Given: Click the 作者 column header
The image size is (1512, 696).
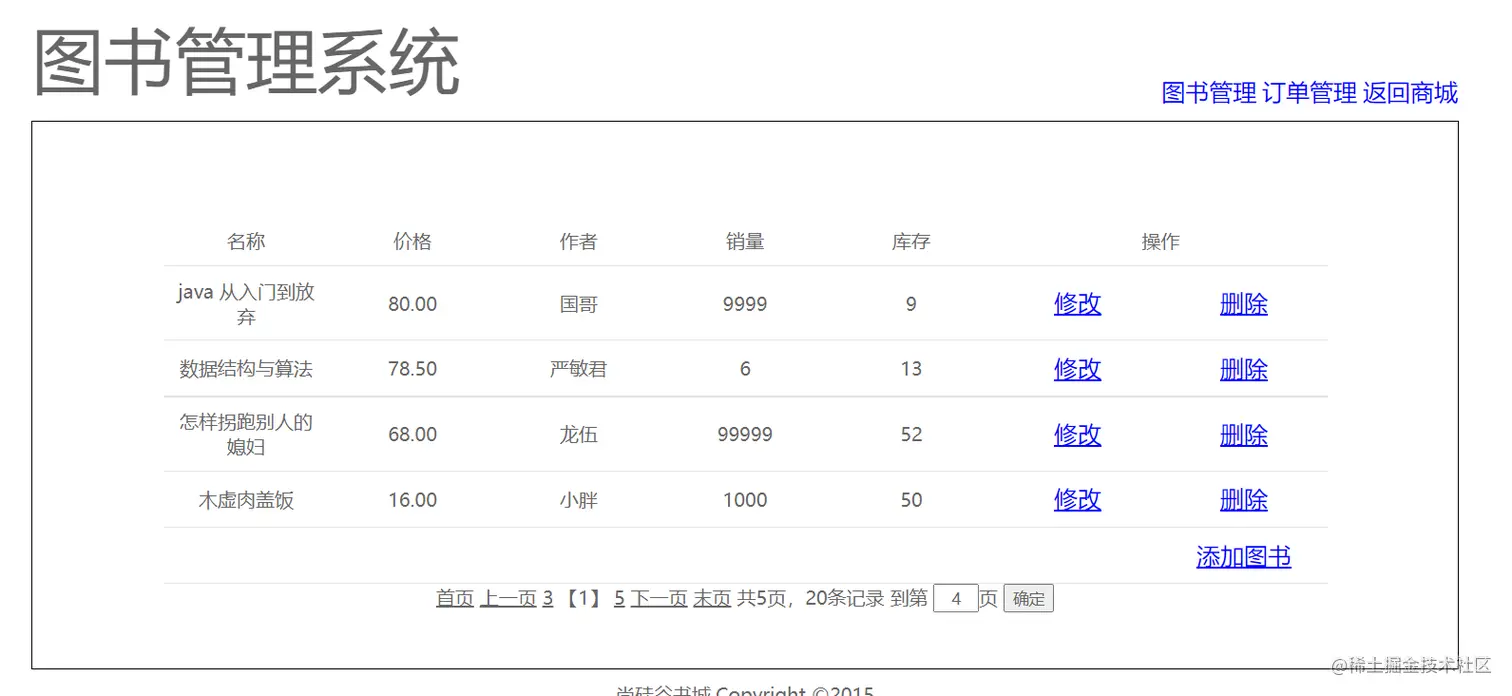Looking at the screenshot, I should click(578, 241).
